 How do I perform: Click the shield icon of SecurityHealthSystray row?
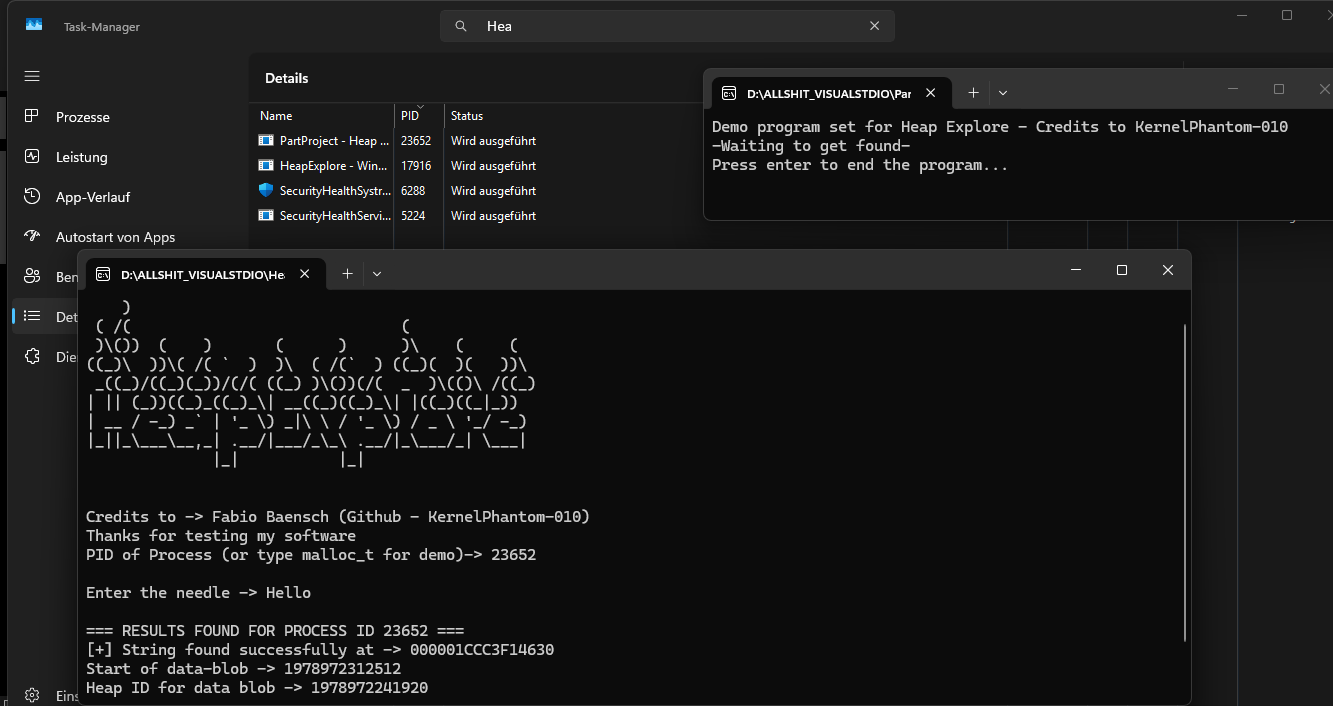(266, 190)
